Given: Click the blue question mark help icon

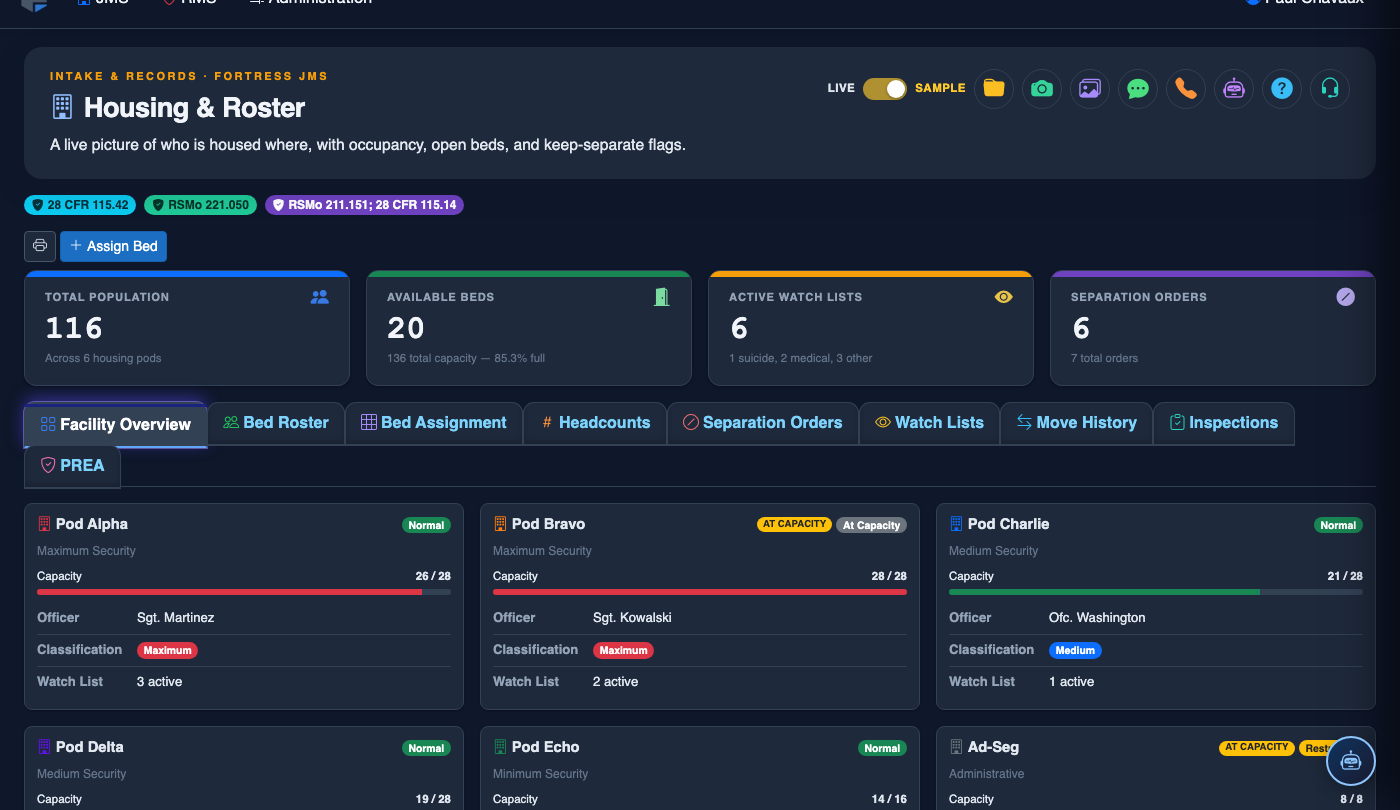Looking at the screenshot, I should [x=1282, y=88].
